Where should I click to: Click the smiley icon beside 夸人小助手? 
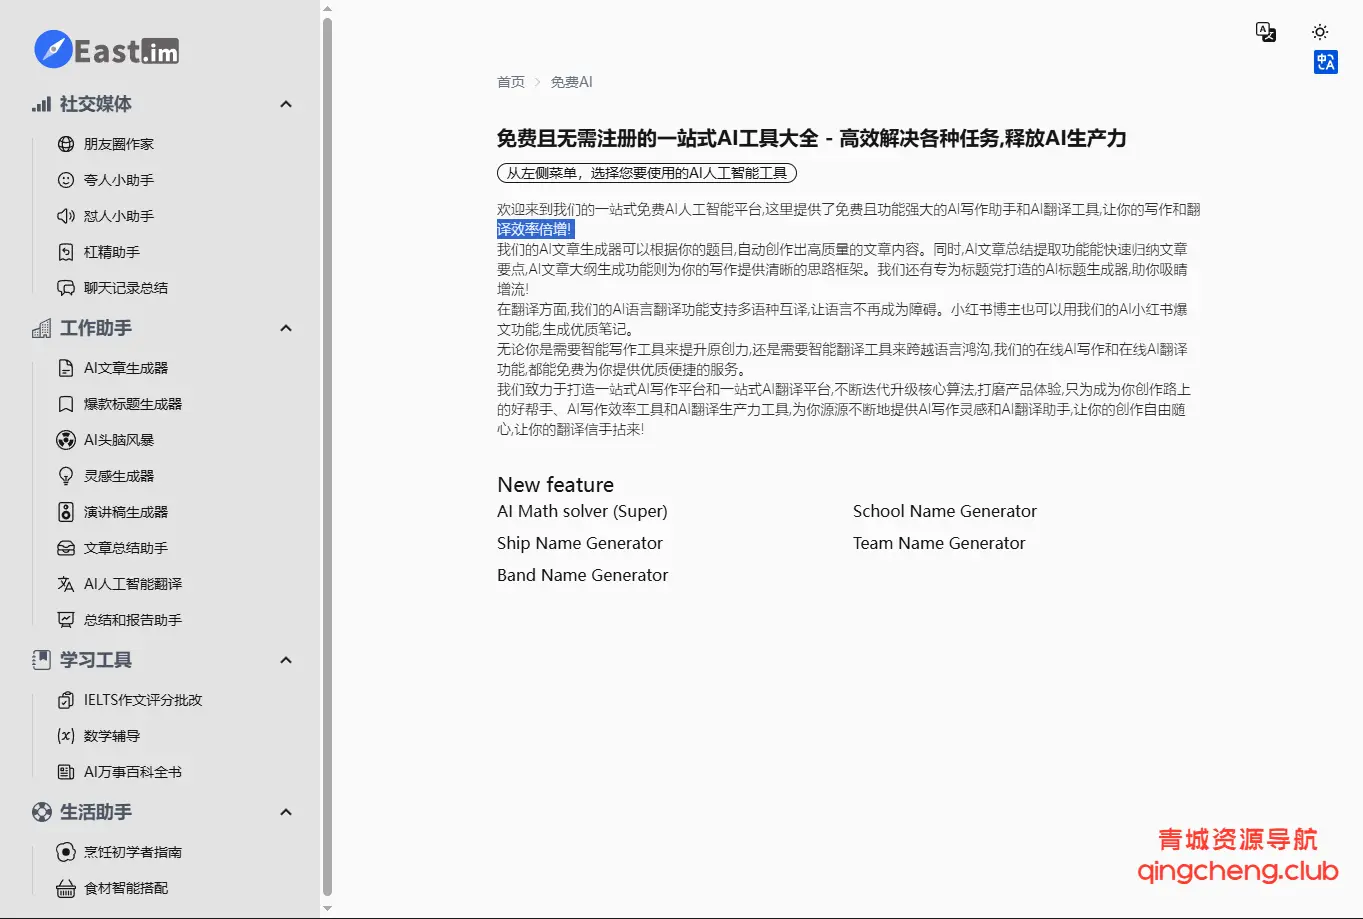pyautogui.click(x=66, y=180)
